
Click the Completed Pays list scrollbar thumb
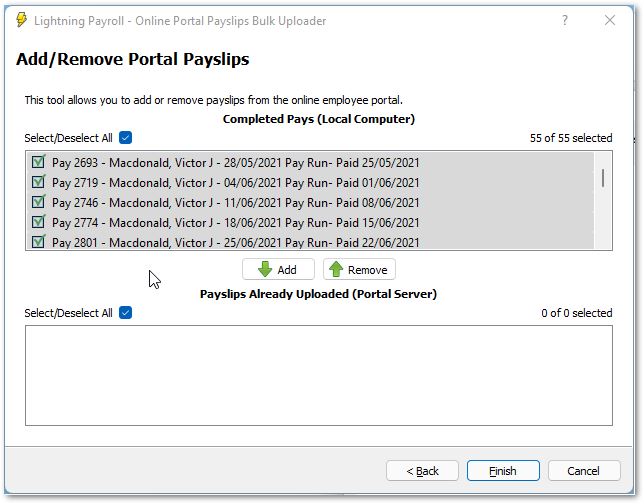click(x=602, y=178)
